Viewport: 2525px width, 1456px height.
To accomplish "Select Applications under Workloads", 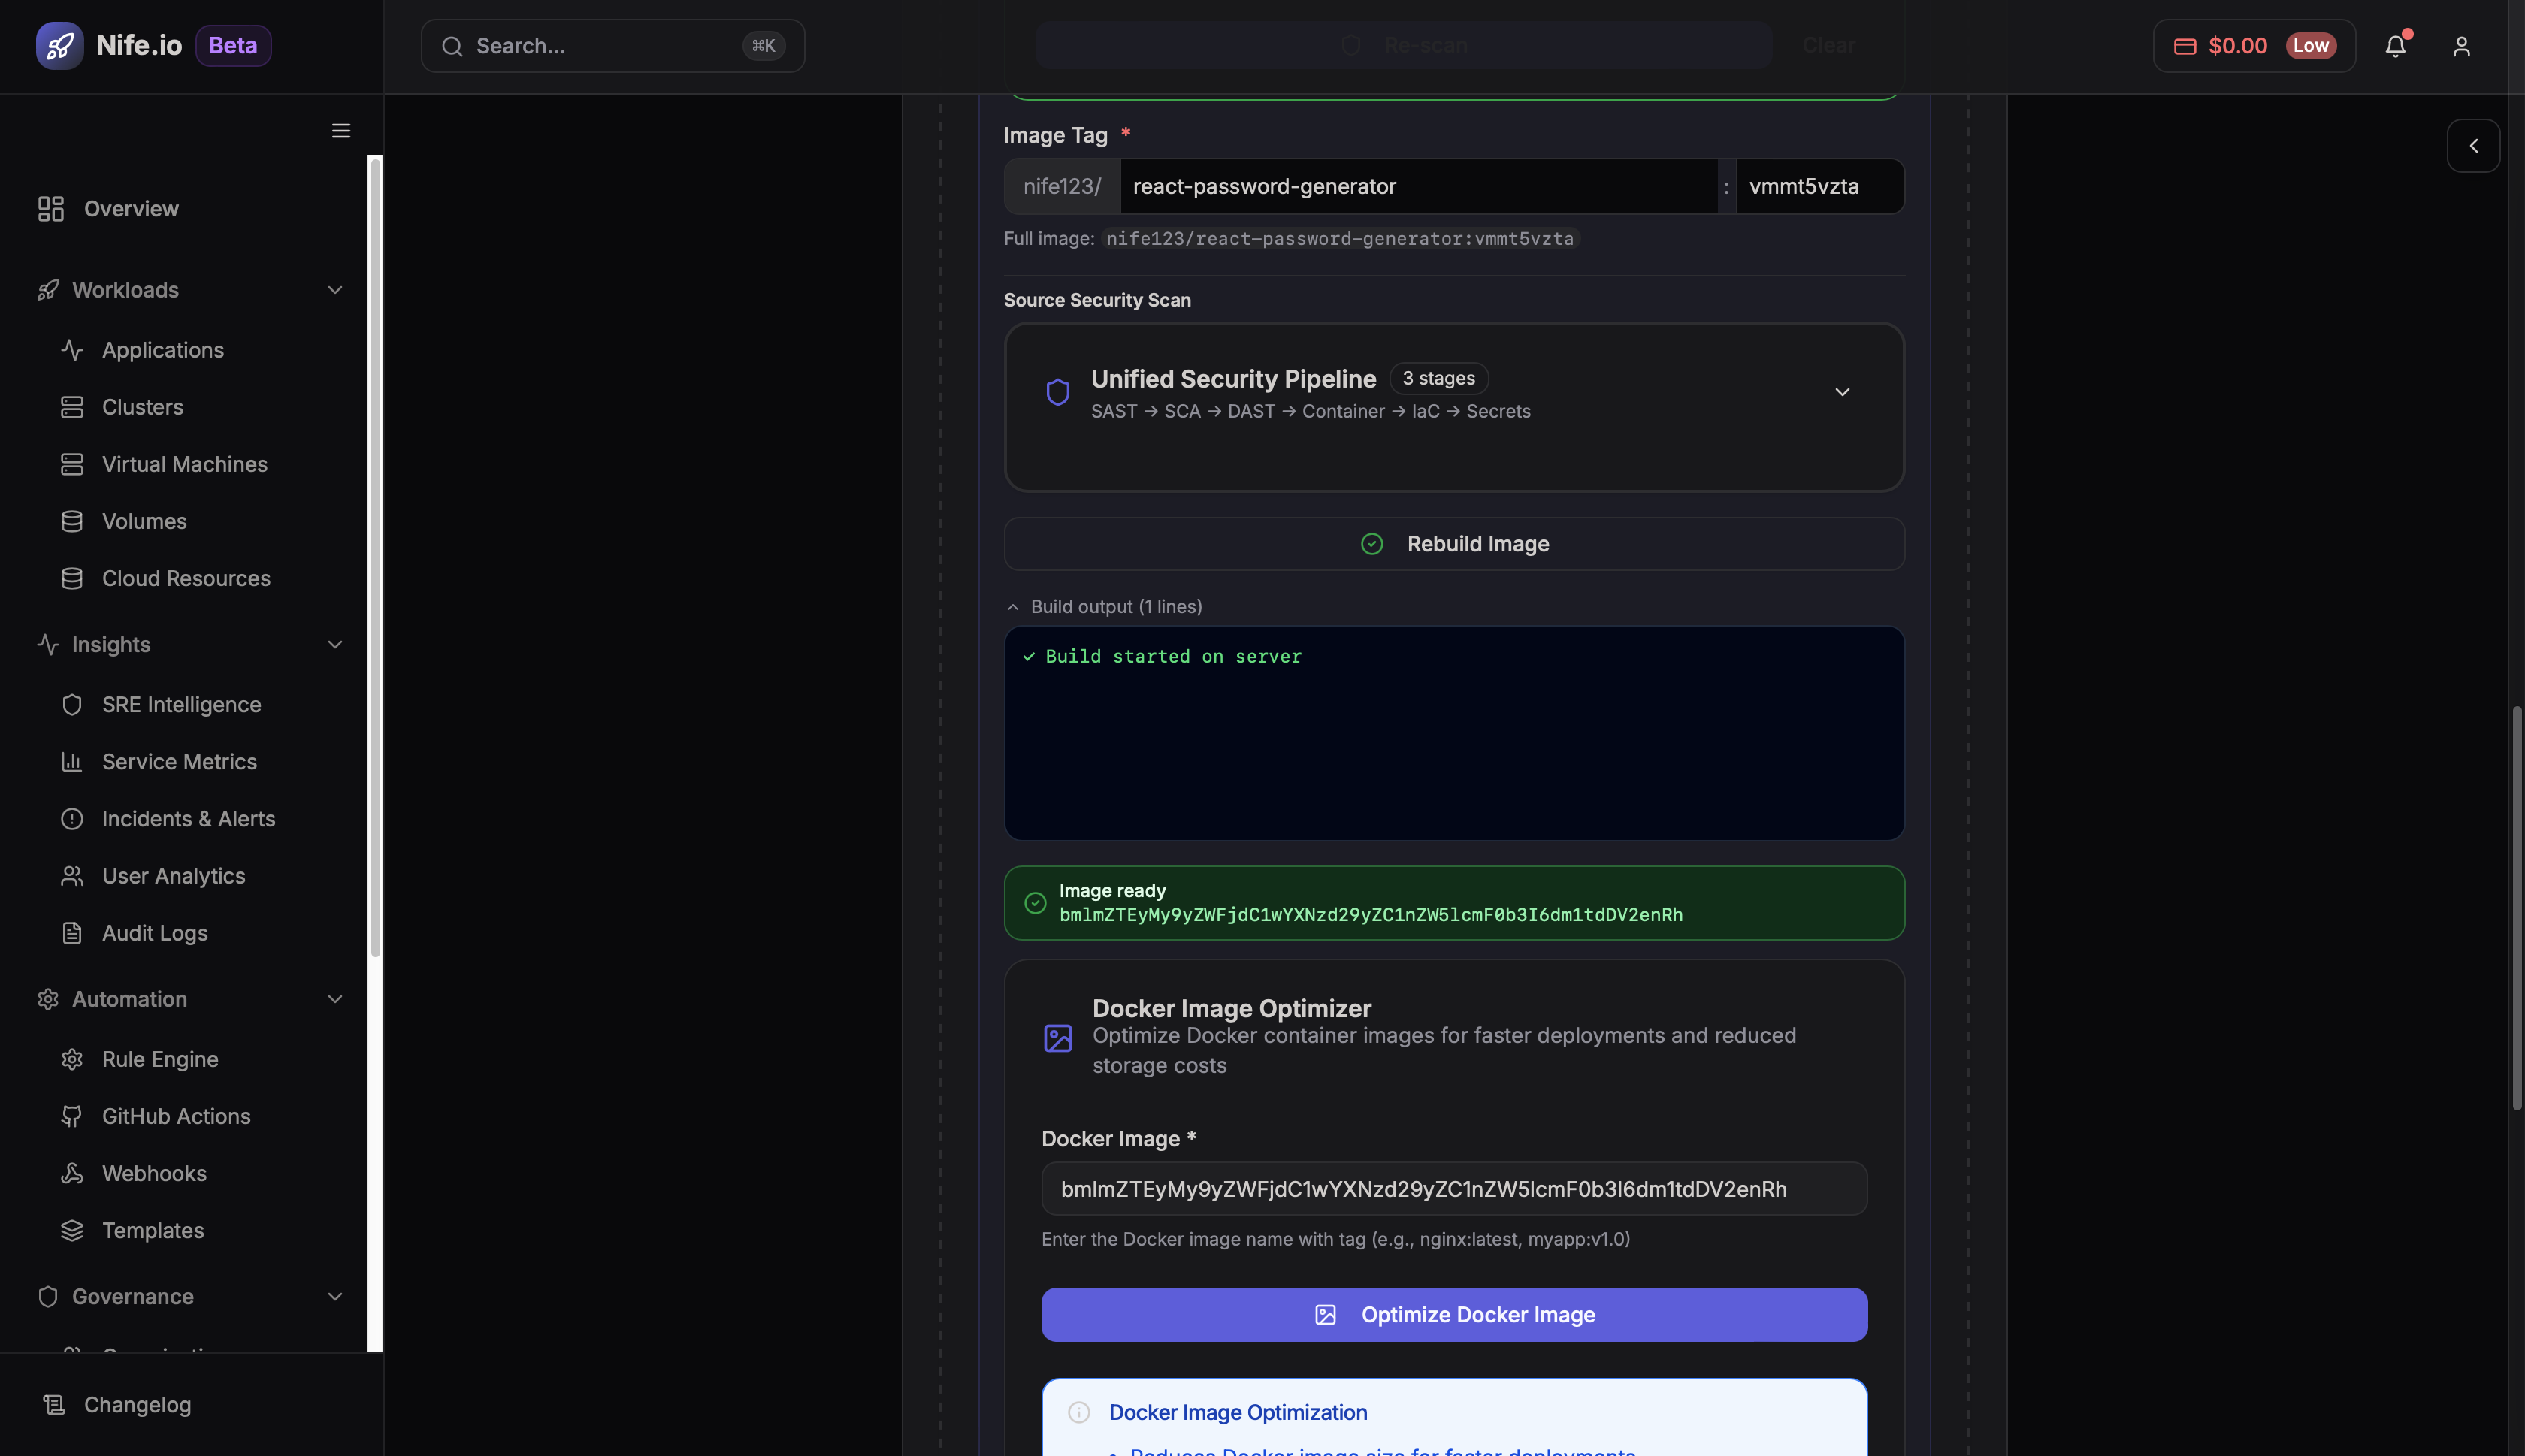I will pyautogui.click(x=163, y=350).
